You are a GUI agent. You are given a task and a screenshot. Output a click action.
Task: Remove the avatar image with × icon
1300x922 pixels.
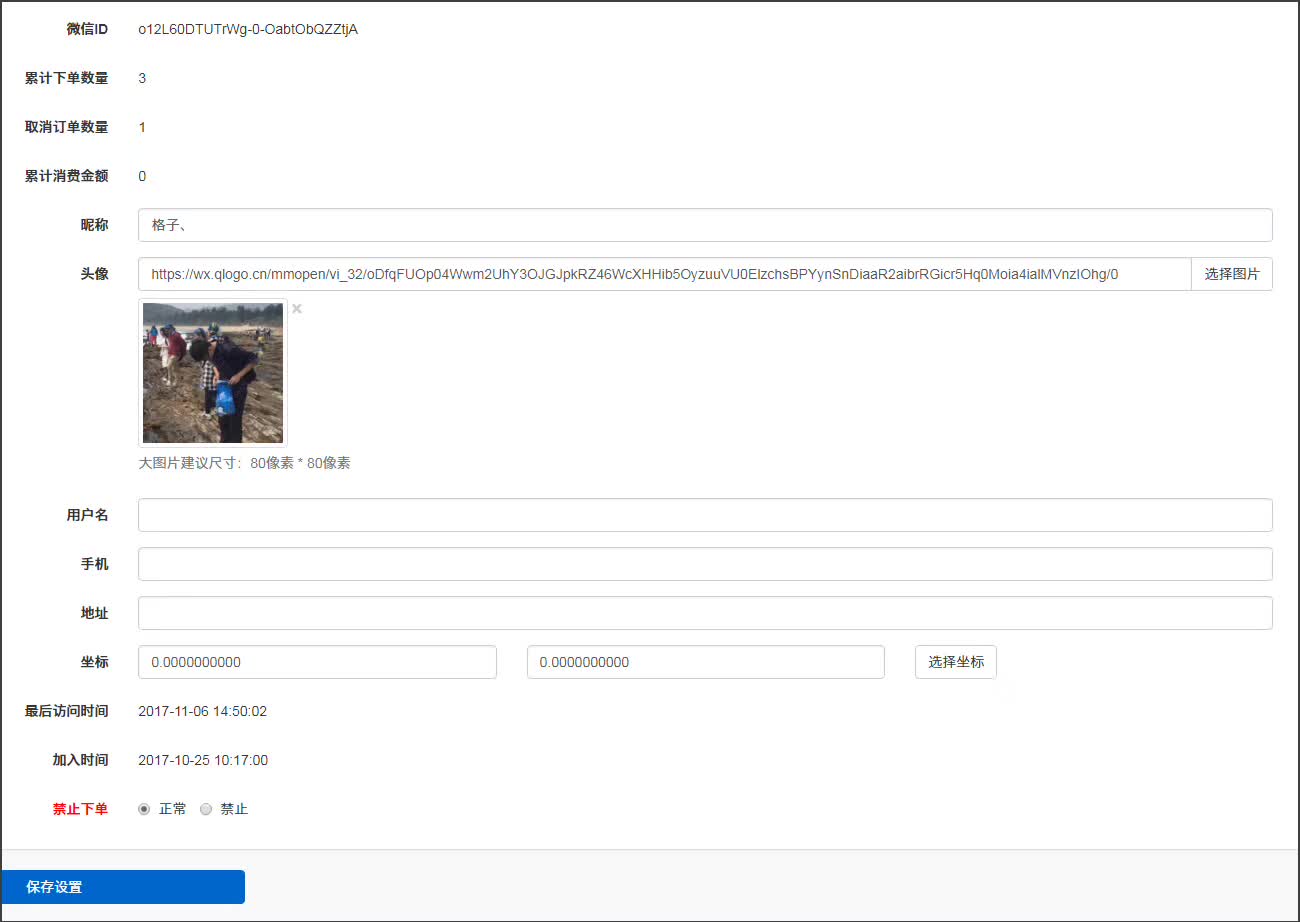297,309
